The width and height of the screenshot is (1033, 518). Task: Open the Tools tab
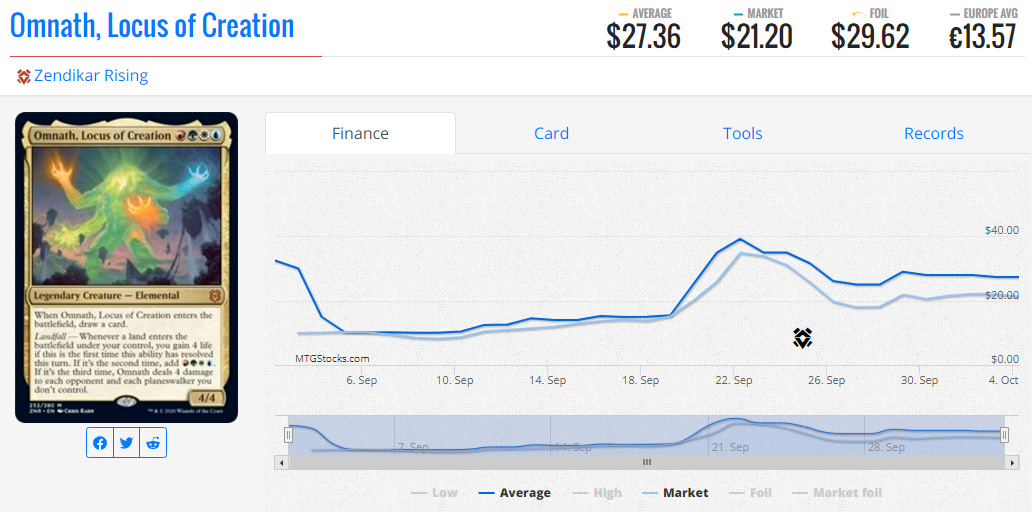pos(742,133)
